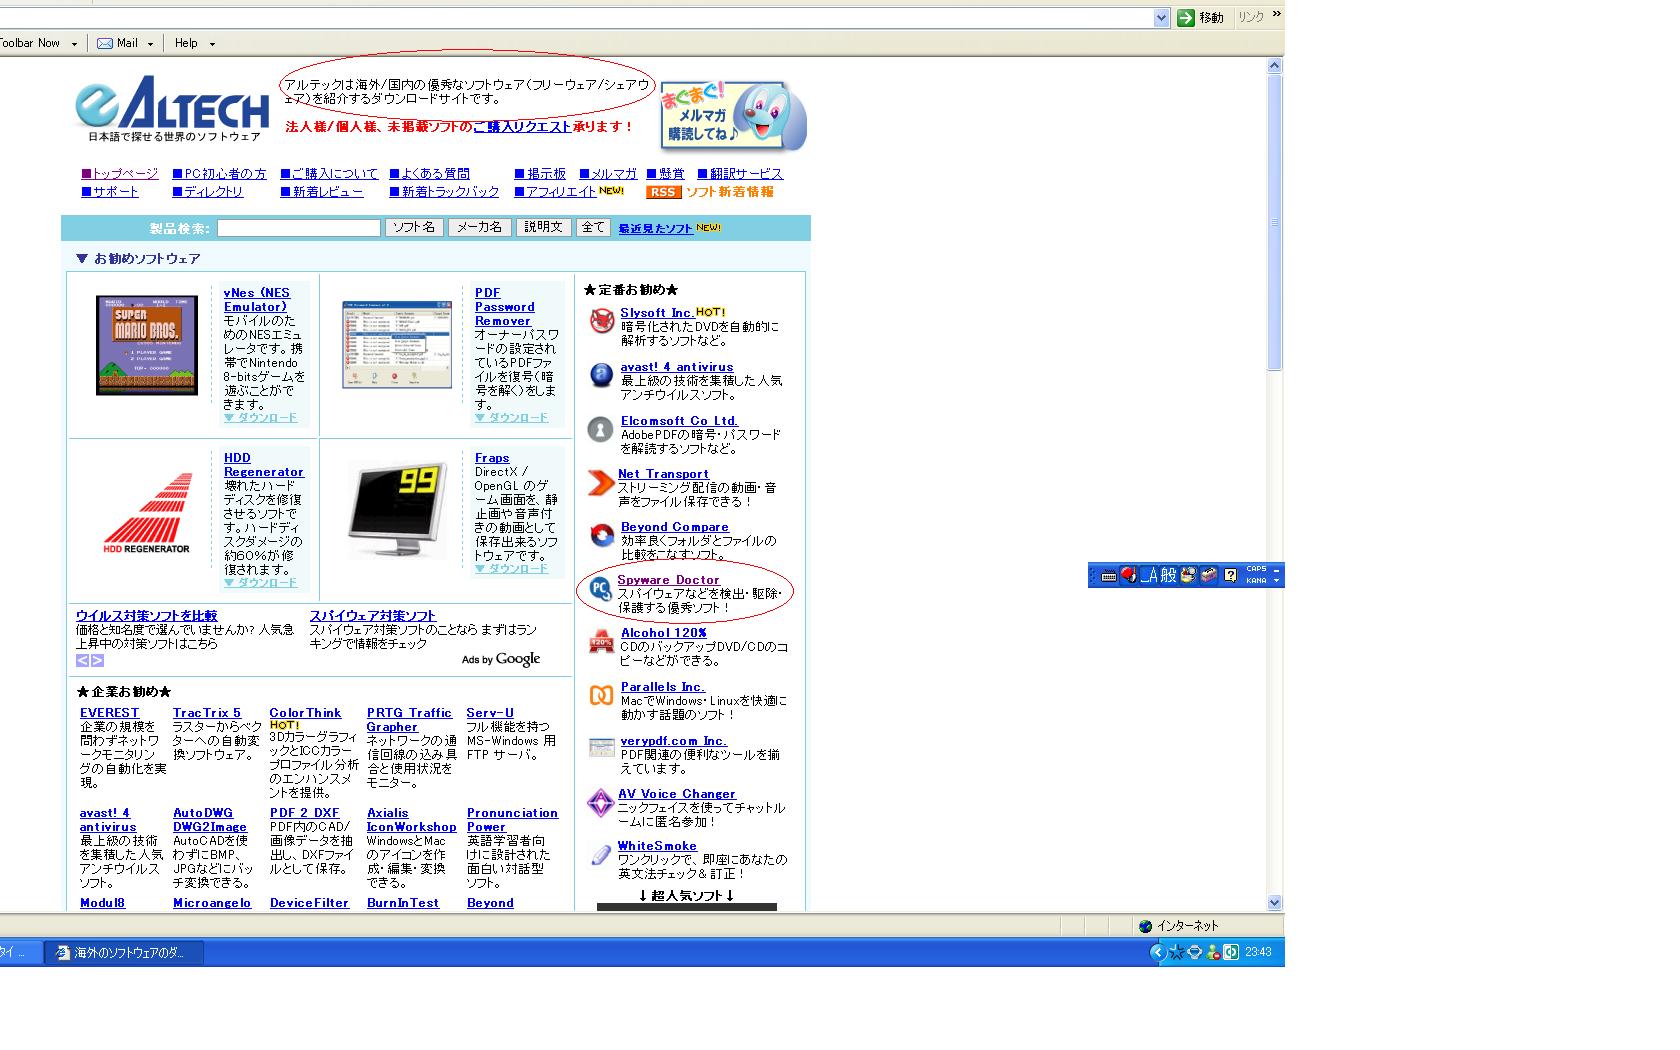This screenshot has width=1680, height=1050.
Task: Search by メーカ名 button
Action: point(479,227)
